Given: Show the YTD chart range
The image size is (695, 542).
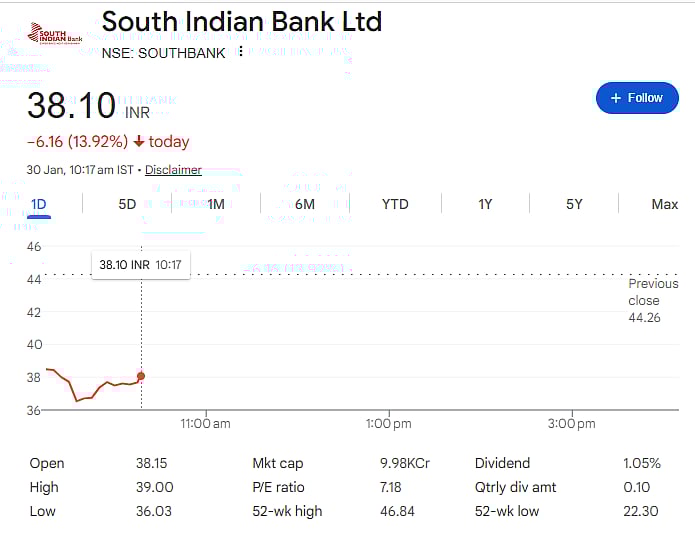Looking at the screenshot, I should coord(395,204).
